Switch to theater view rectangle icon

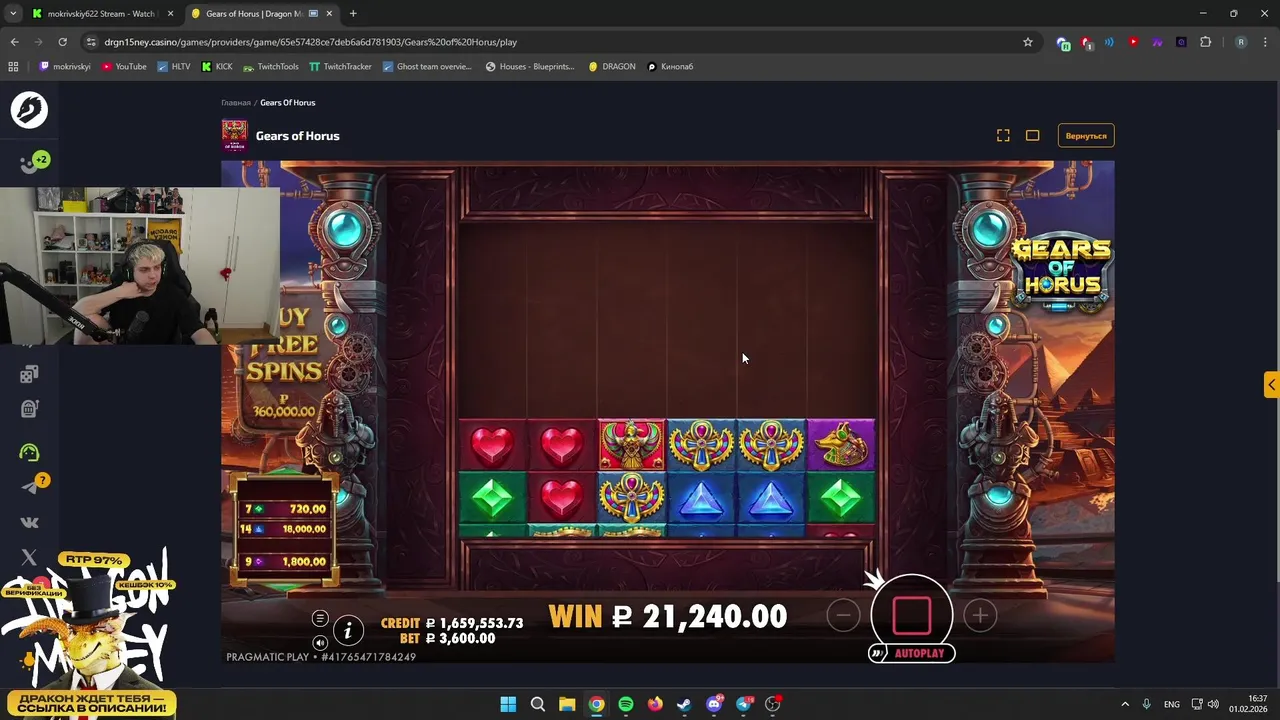tap(1033, 135)
